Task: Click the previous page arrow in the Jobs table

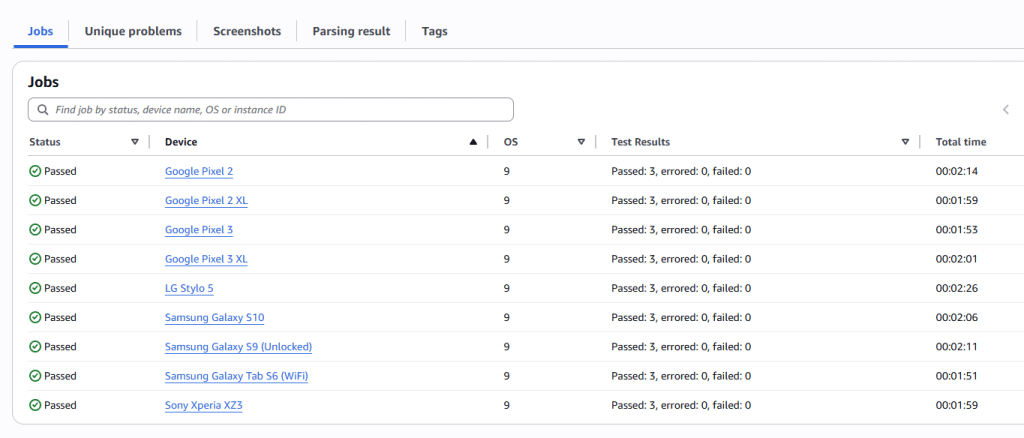Action: point(1005,110)
